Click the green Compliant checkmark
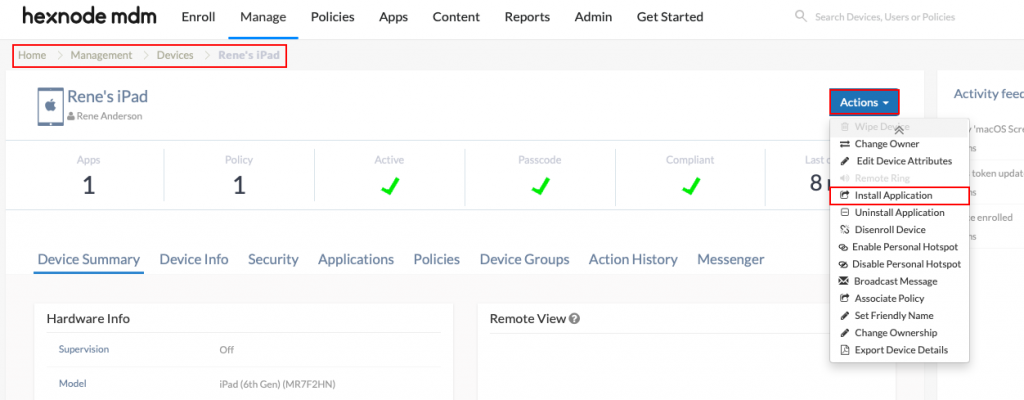This screenshot has height=400, width=1024. pos(690,186)
